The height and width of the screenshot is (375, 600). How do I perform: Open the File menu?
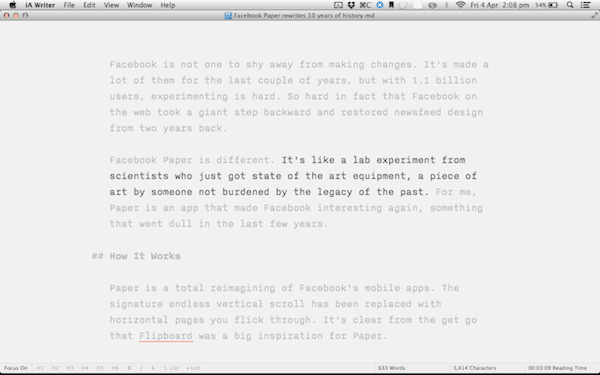pos(69,5)
